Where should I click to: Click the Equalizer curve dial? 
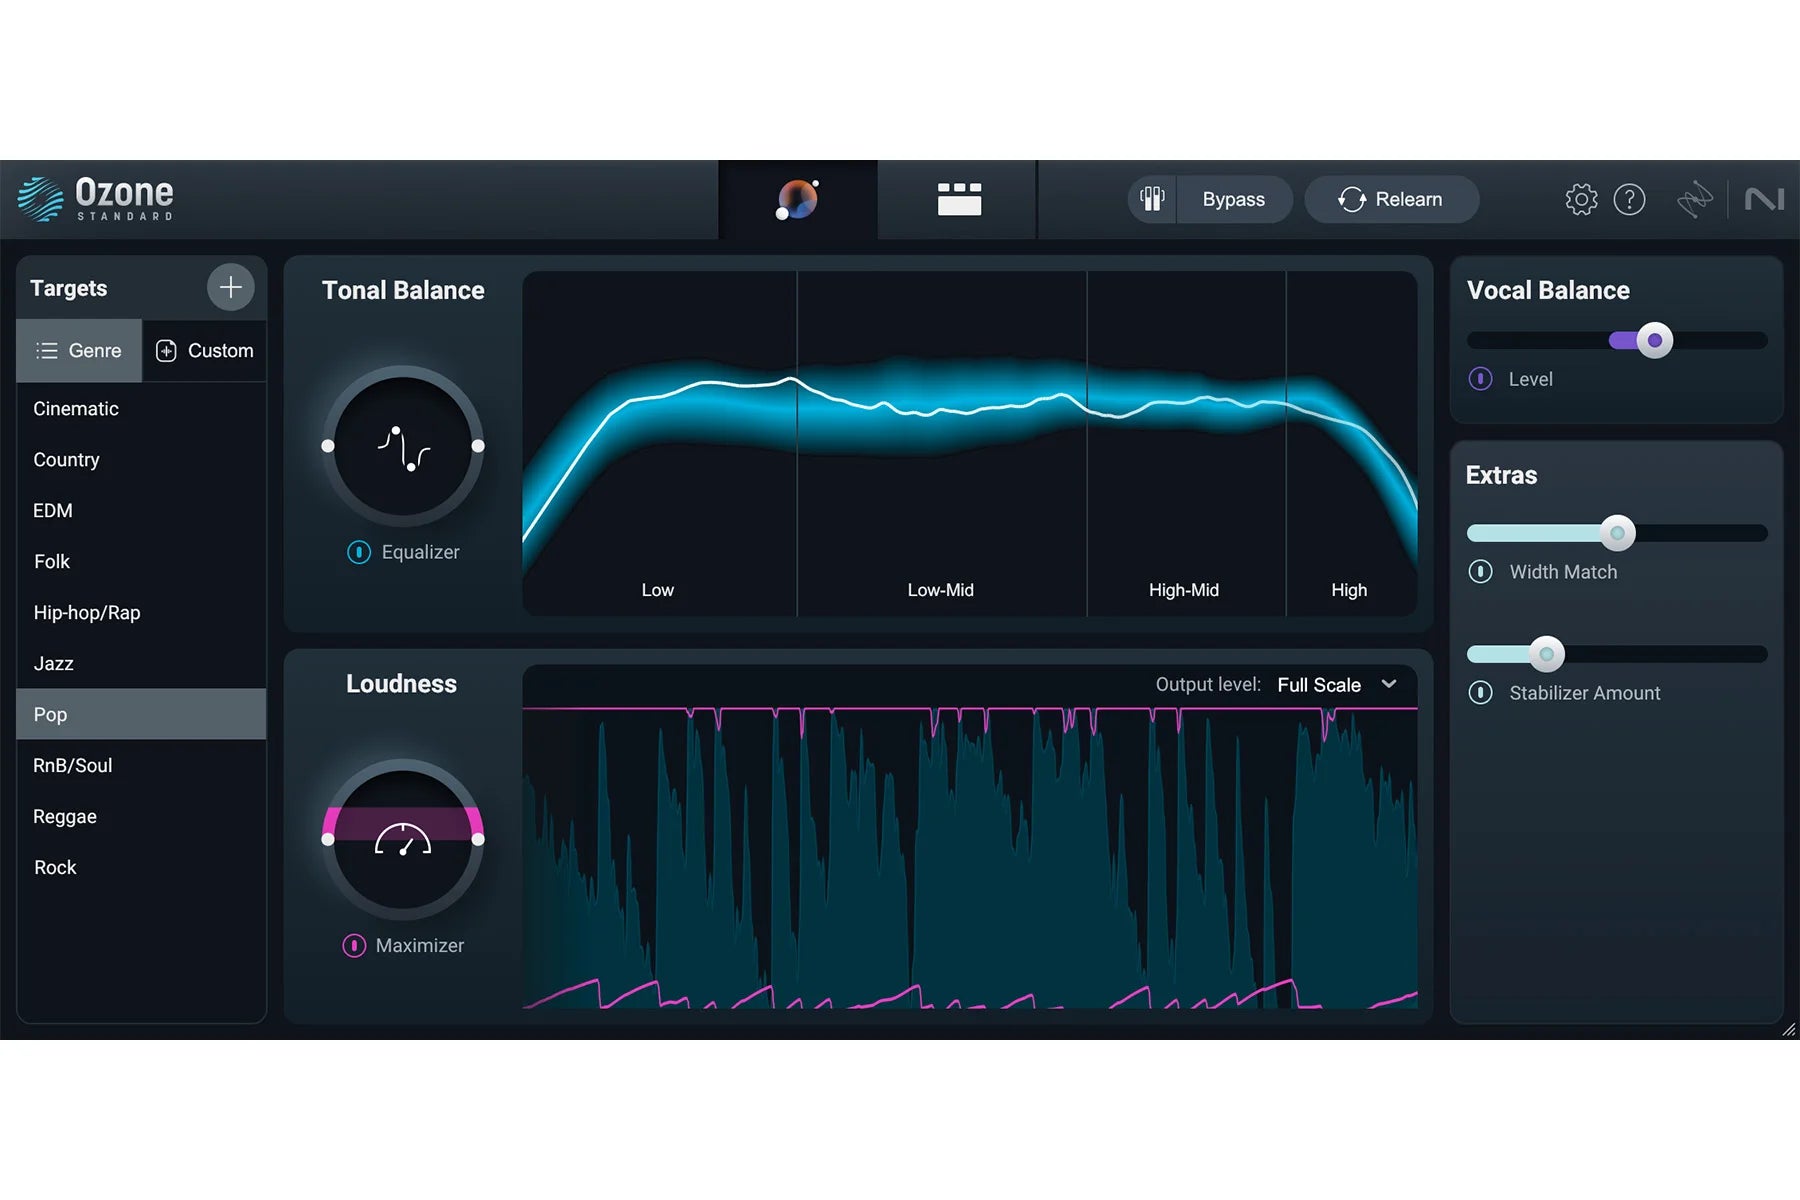pyautogui.click(x=403, y=446)
